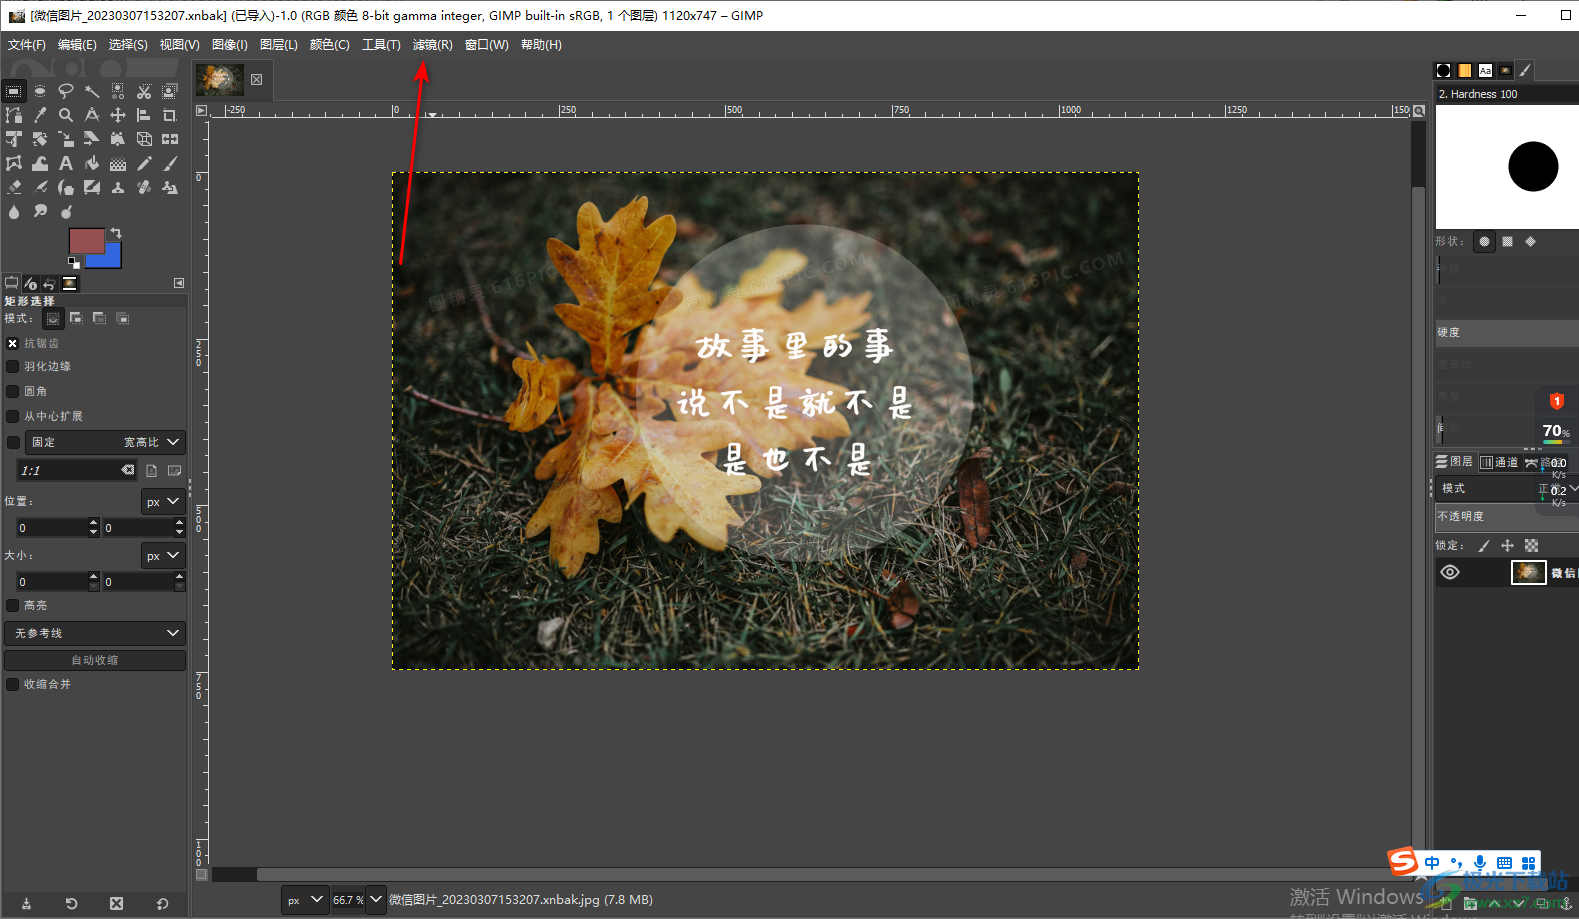This screenshot has width=1579, height=919.
Task: Switch to the 通道 channels tab
Action: [x=1499, y=462]
